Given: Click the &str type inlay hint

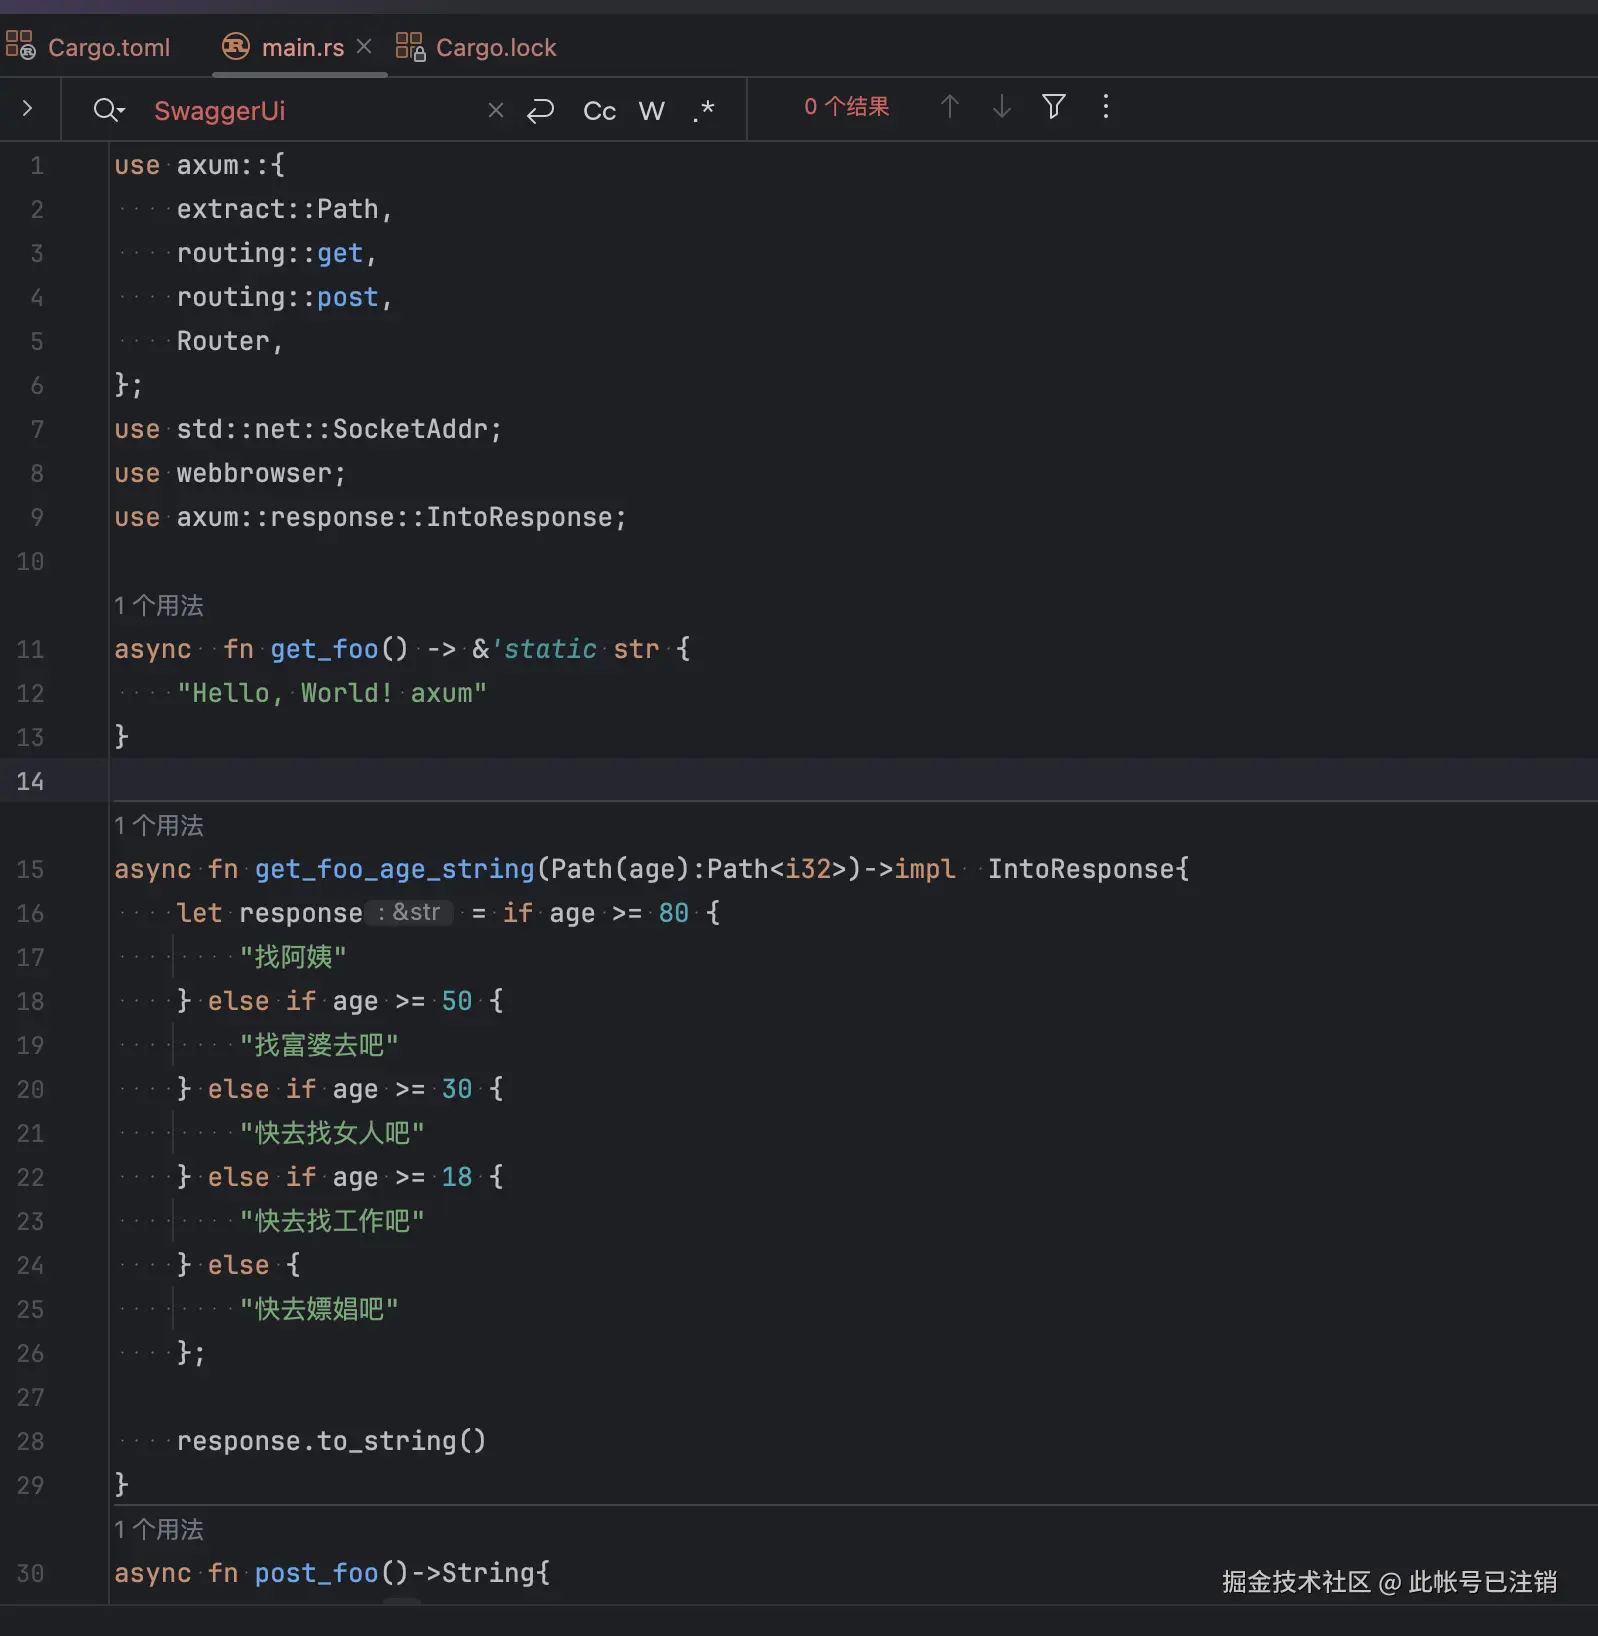Looking at the screenshot, I should (410, 912).
